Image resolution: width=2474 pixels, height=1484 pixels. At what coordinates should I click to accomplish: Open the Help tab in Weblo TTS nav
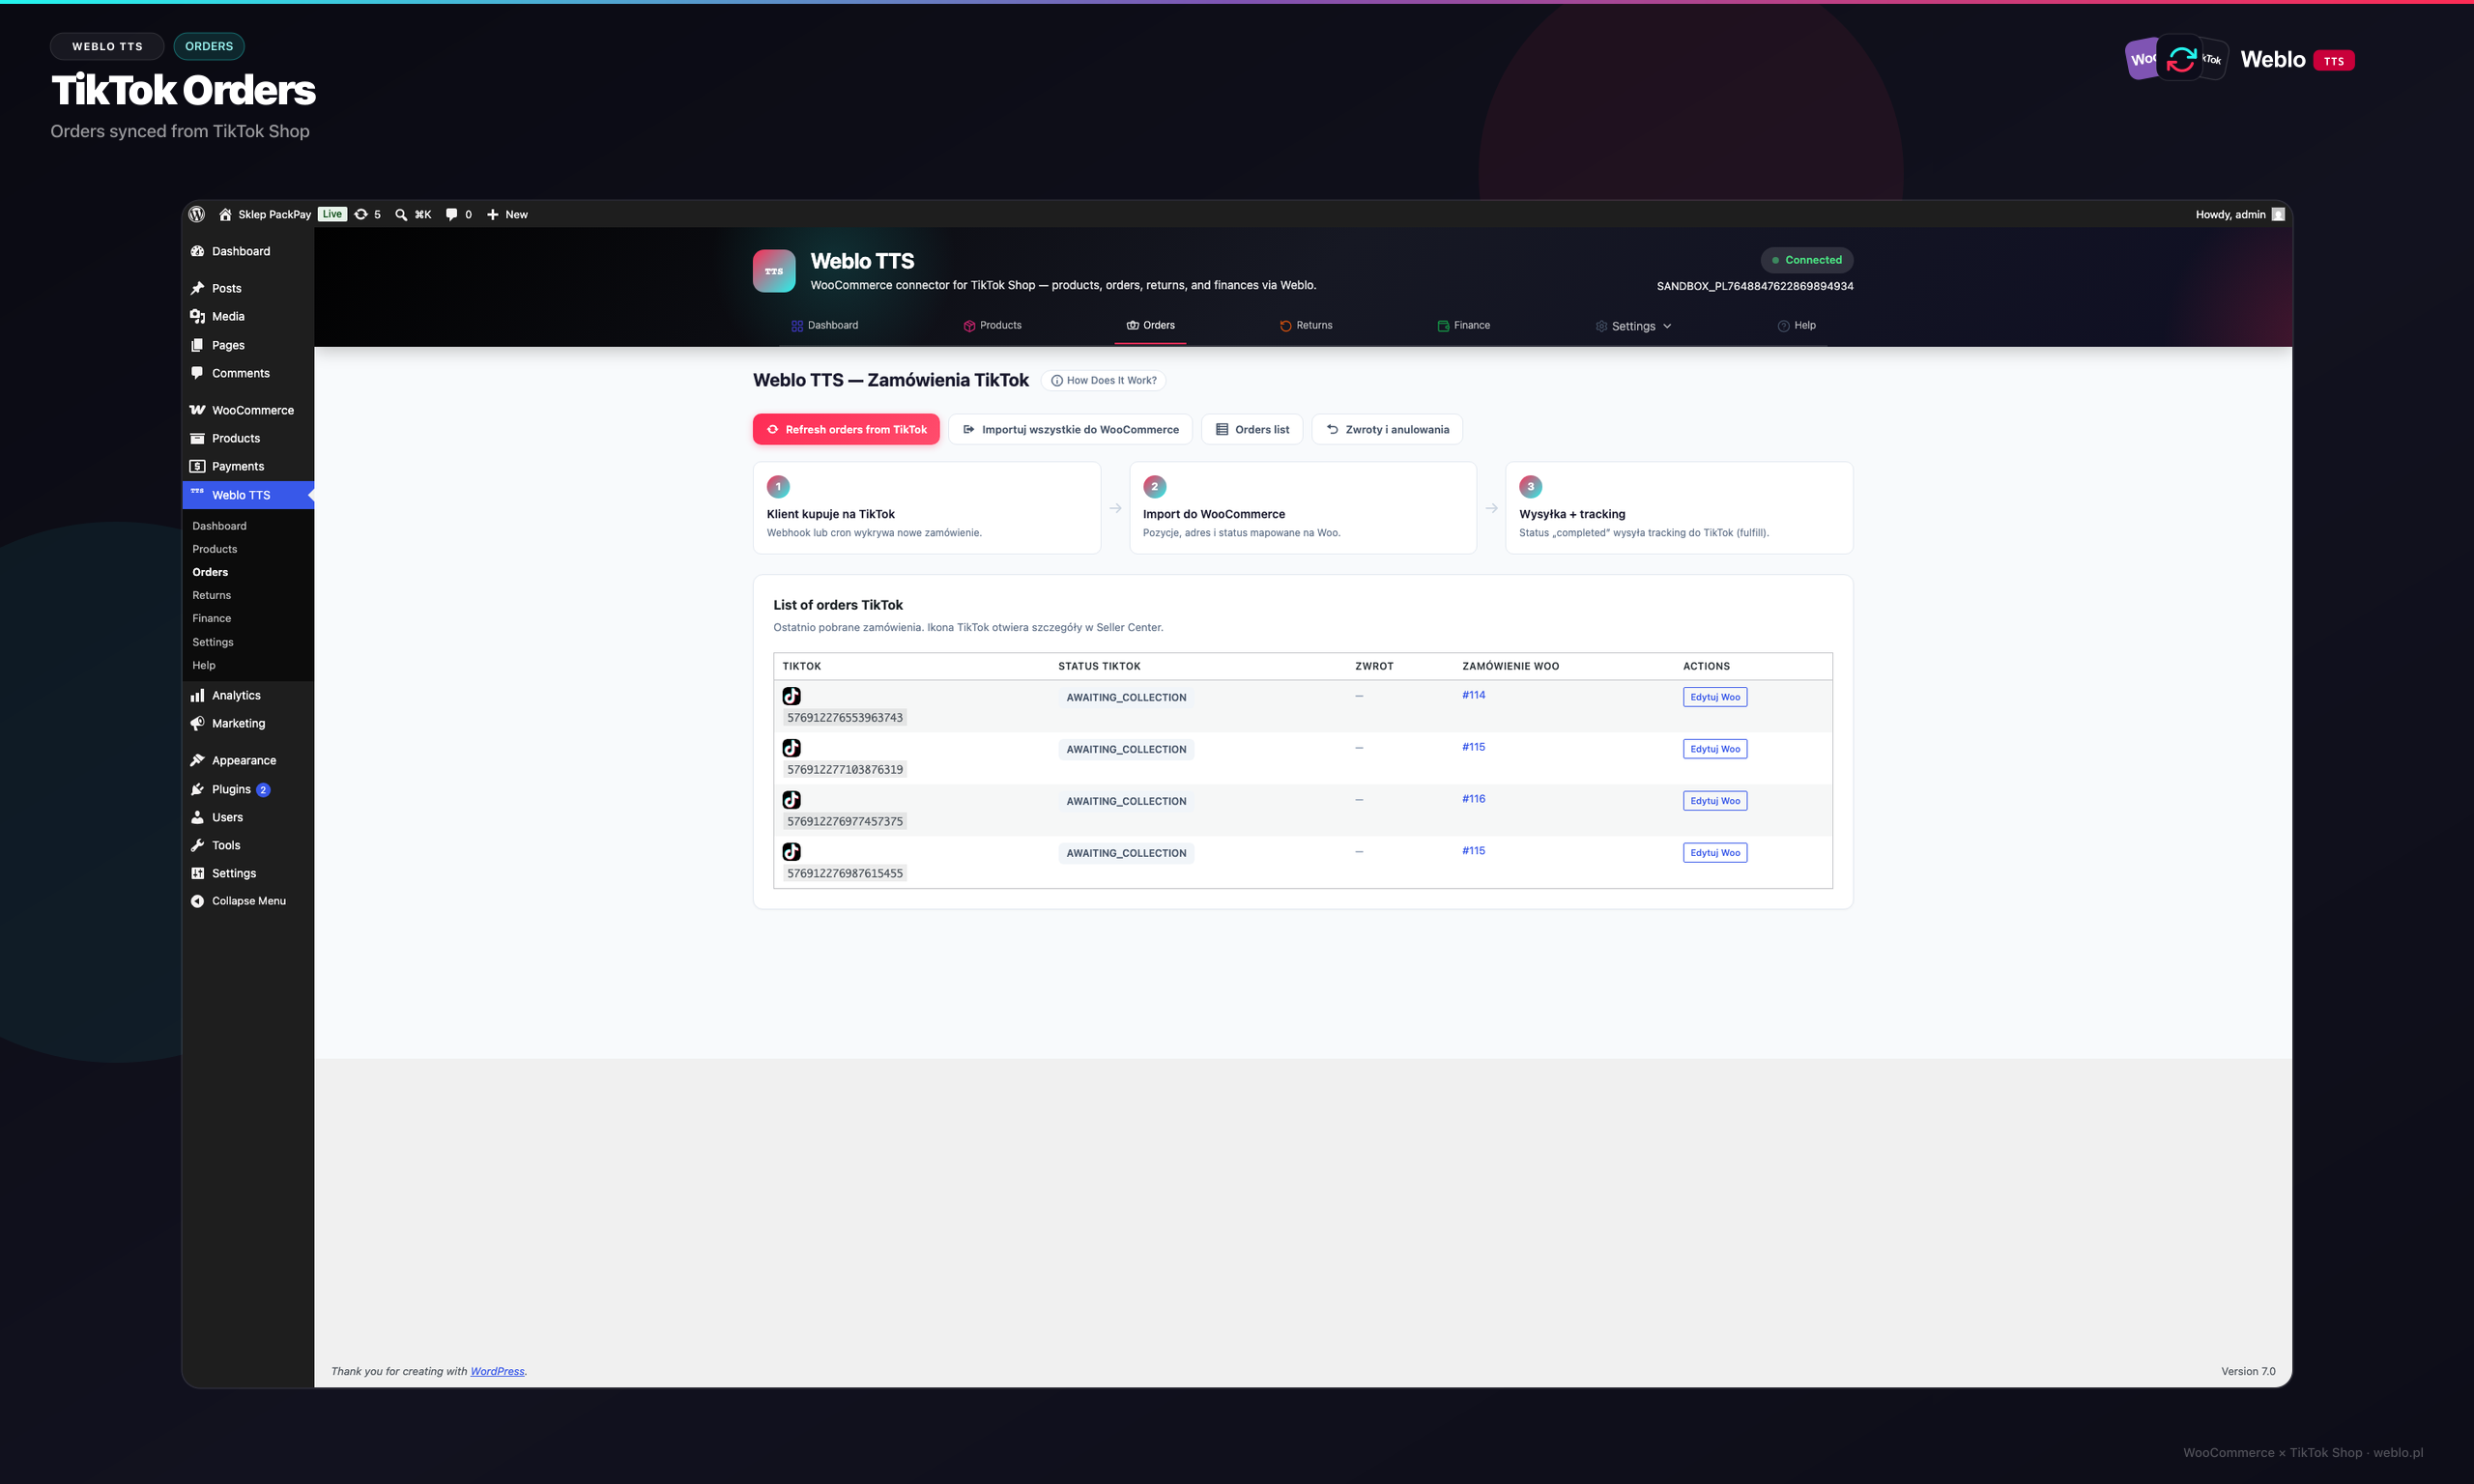1796,325
